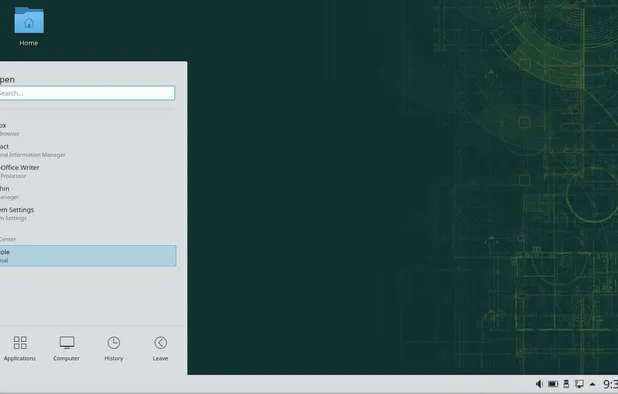Click the launcher Search field

87,93
